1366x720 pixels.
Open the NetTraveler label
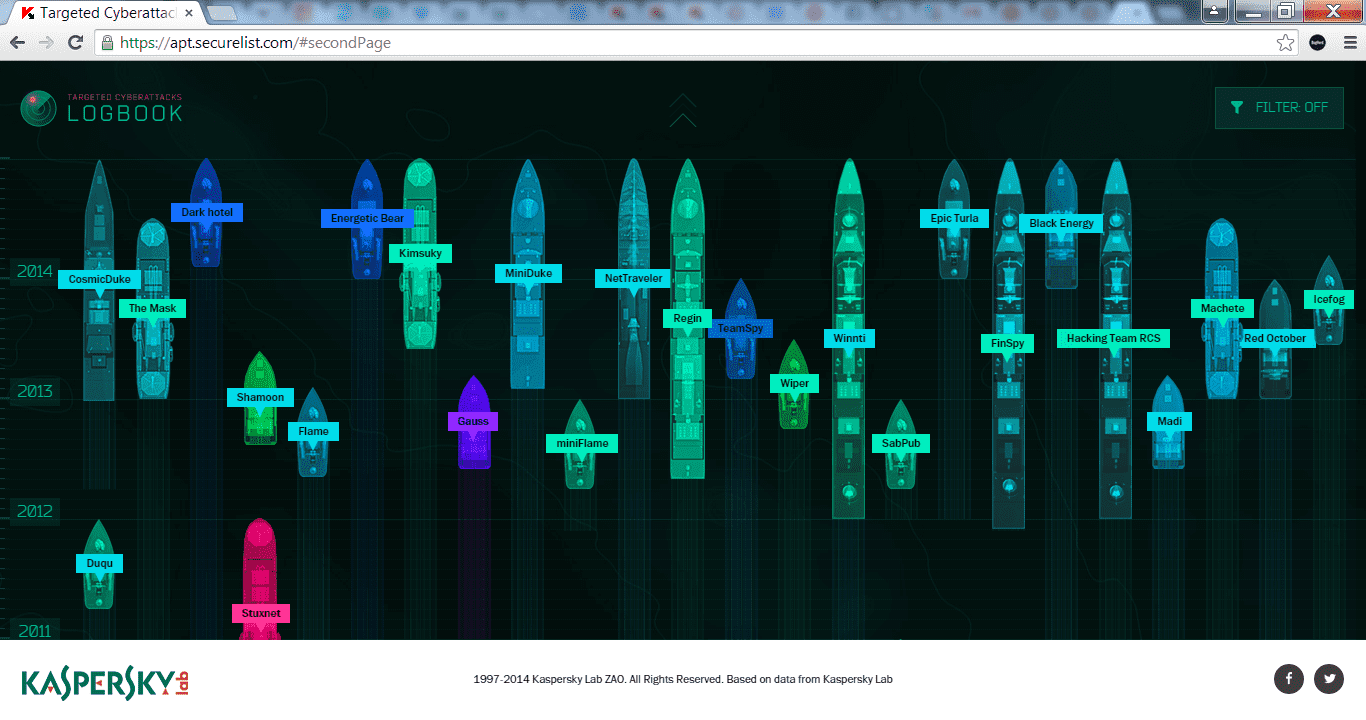634,278
